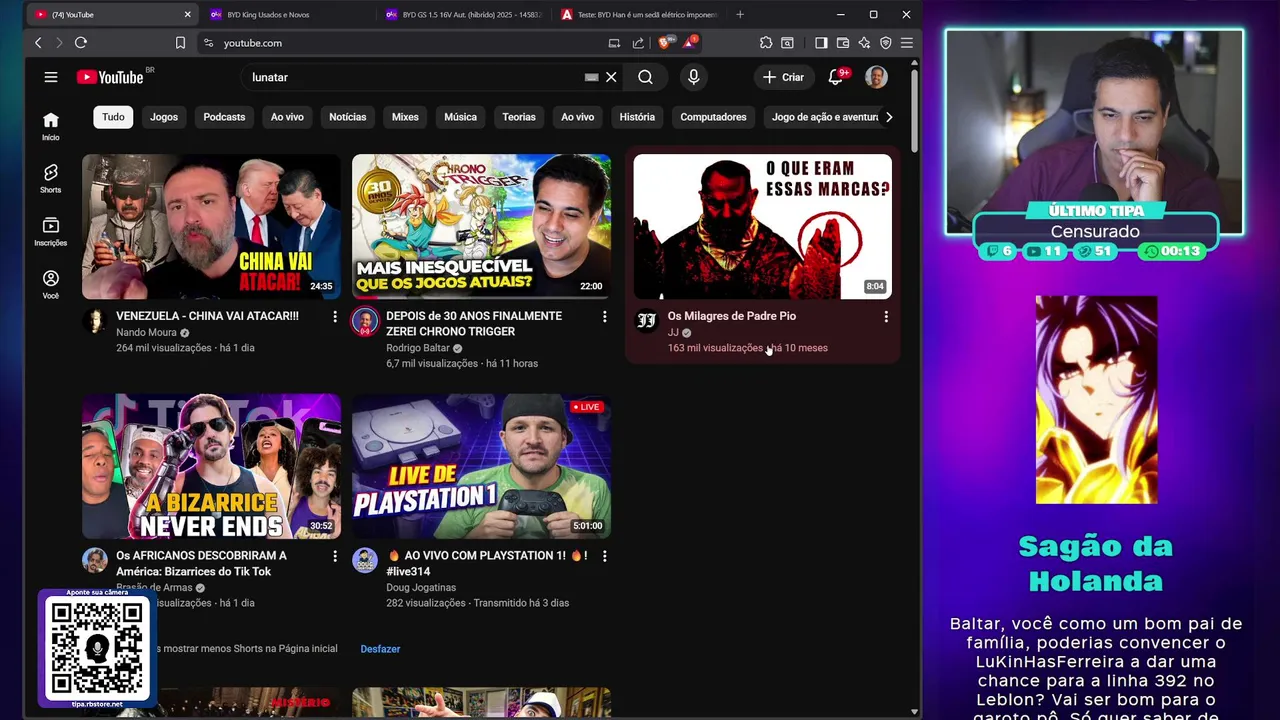Open a new browser tab
1280x720 pixels.
tap(740, 15)
